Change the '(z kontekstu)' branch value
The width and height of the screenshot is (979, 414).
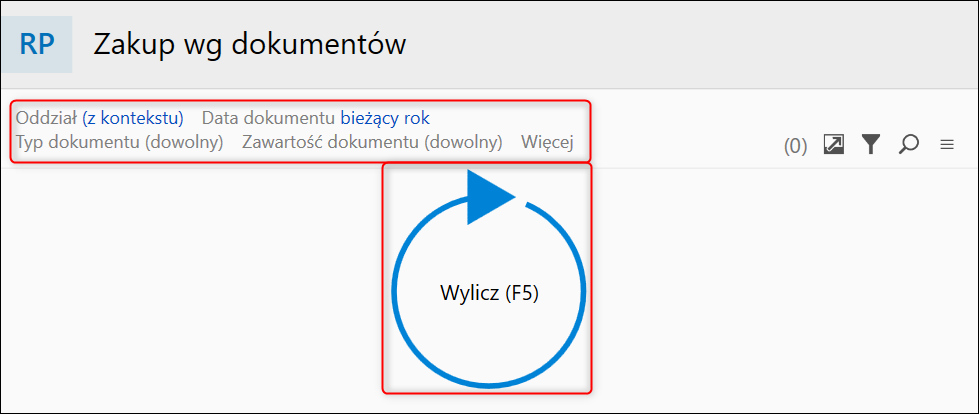point(133,118)
